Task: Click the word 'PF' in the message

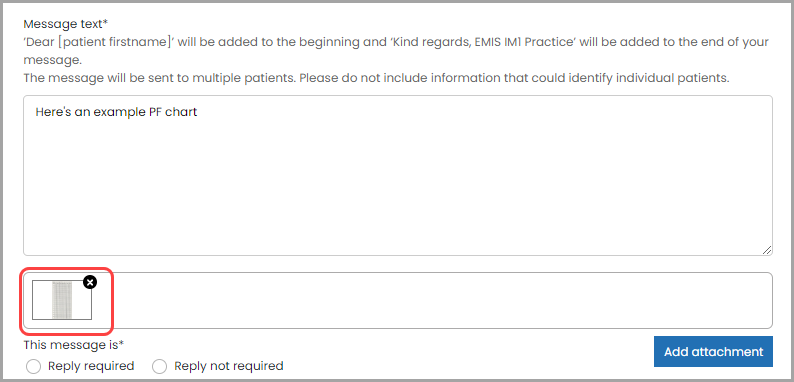Action: 156,112
